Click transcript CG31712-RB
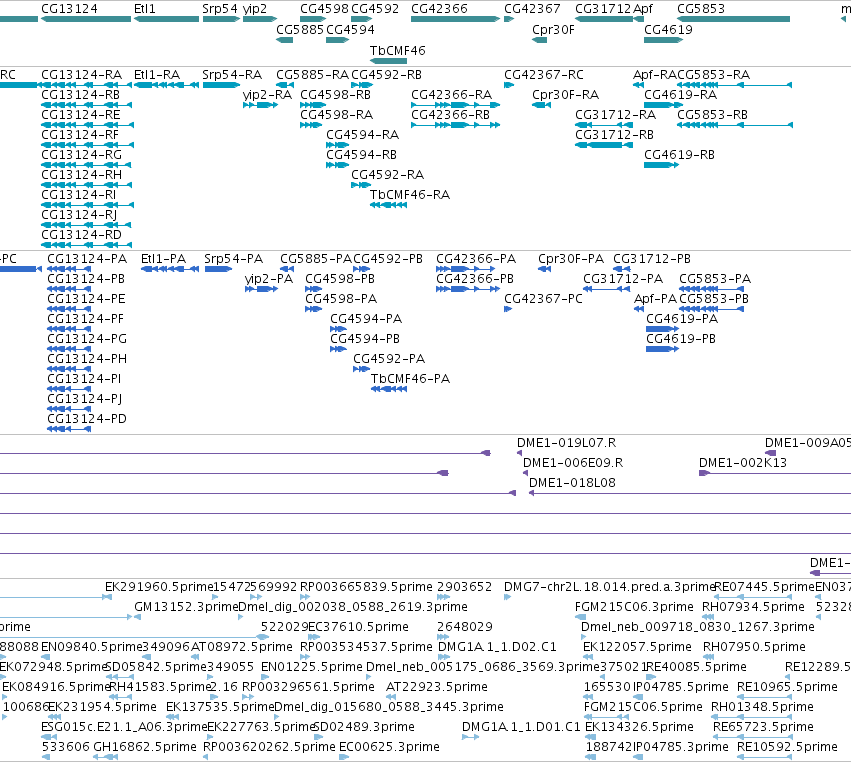This screenshot has height=762, width=851. point(614,135)
